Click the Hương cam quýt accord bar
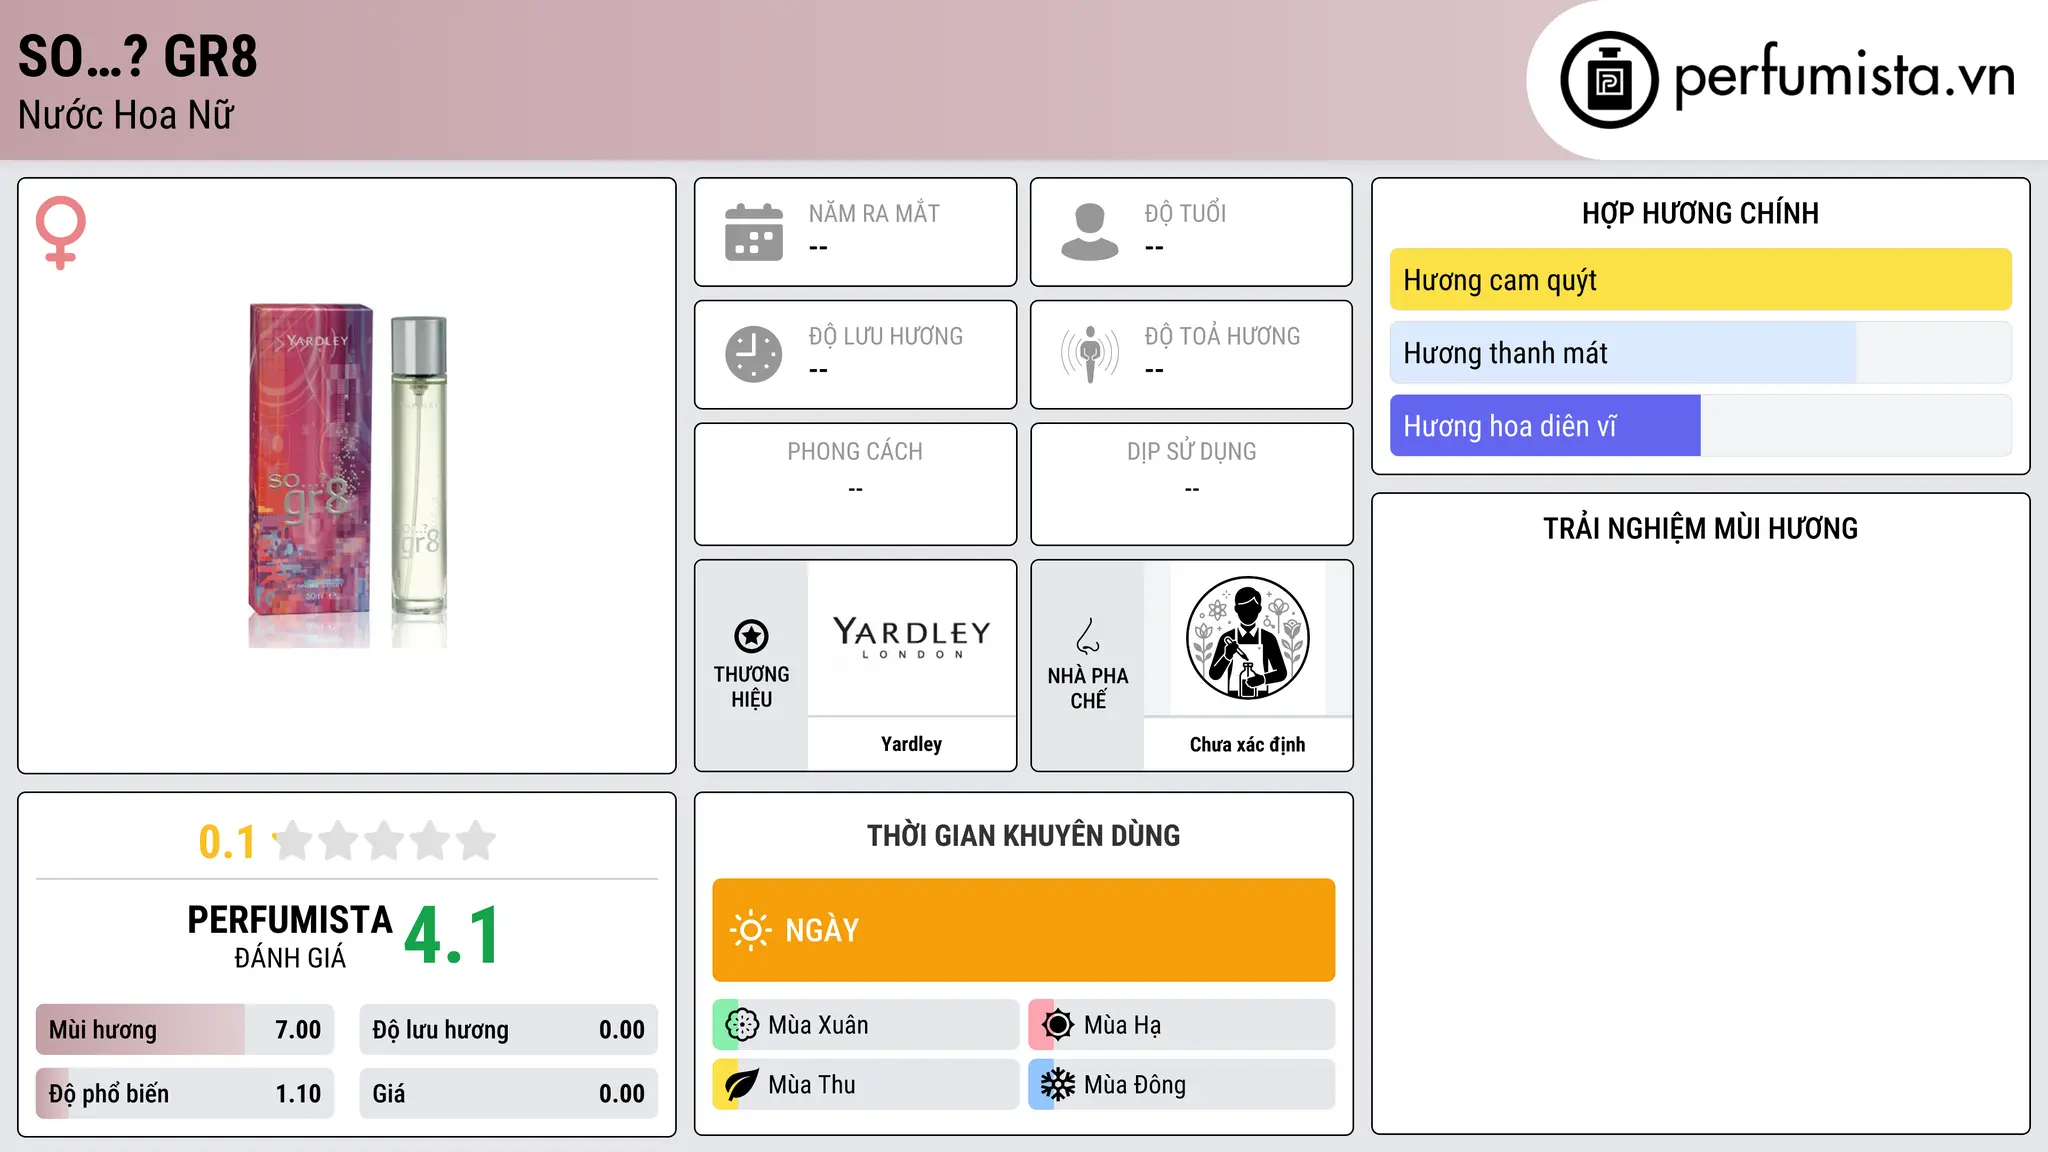Screen dimensions: 2048x1152 [x=1701, y=280]
